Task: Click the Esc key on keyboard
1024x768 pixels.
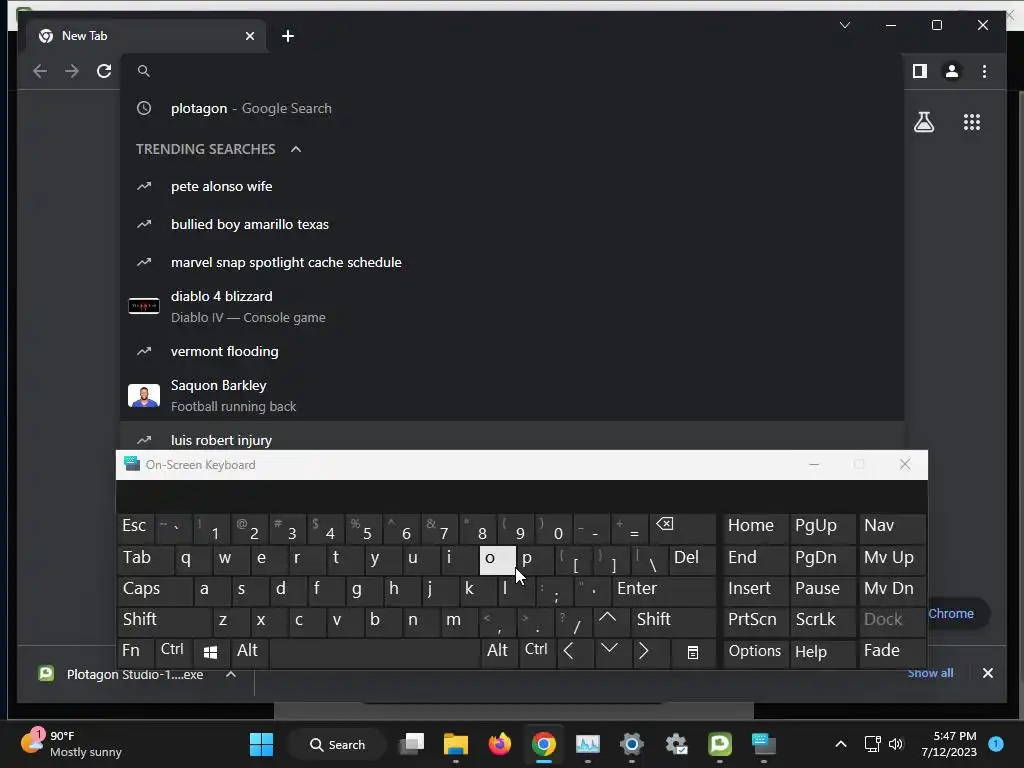Action: (x=136, y=527)
